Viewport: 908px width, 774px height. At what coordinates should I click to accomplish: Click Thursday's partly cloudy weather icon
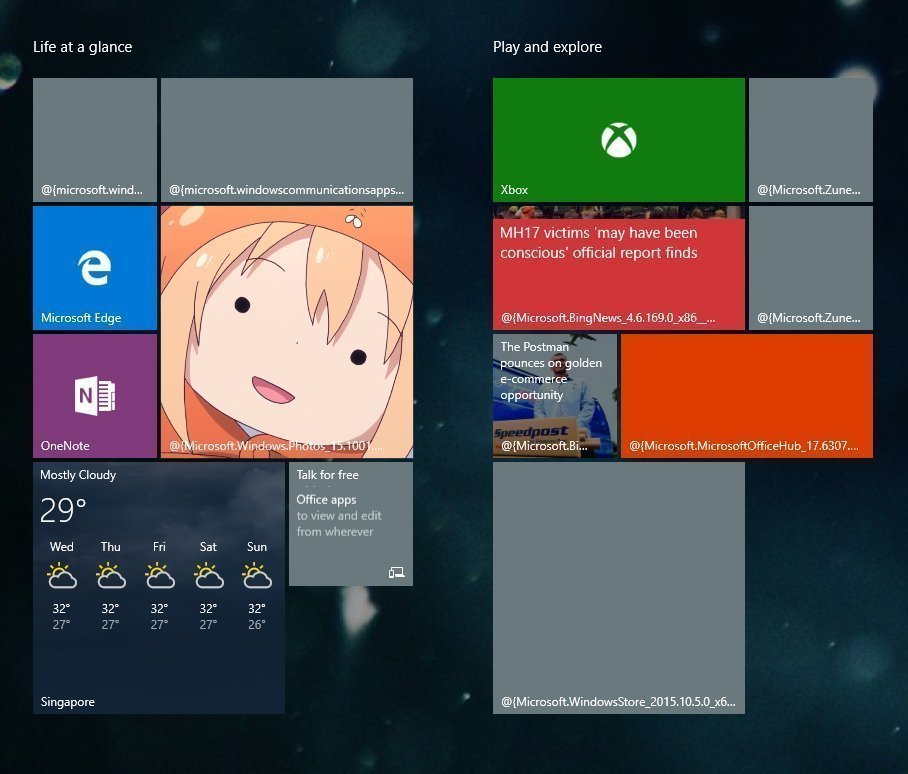111,577
